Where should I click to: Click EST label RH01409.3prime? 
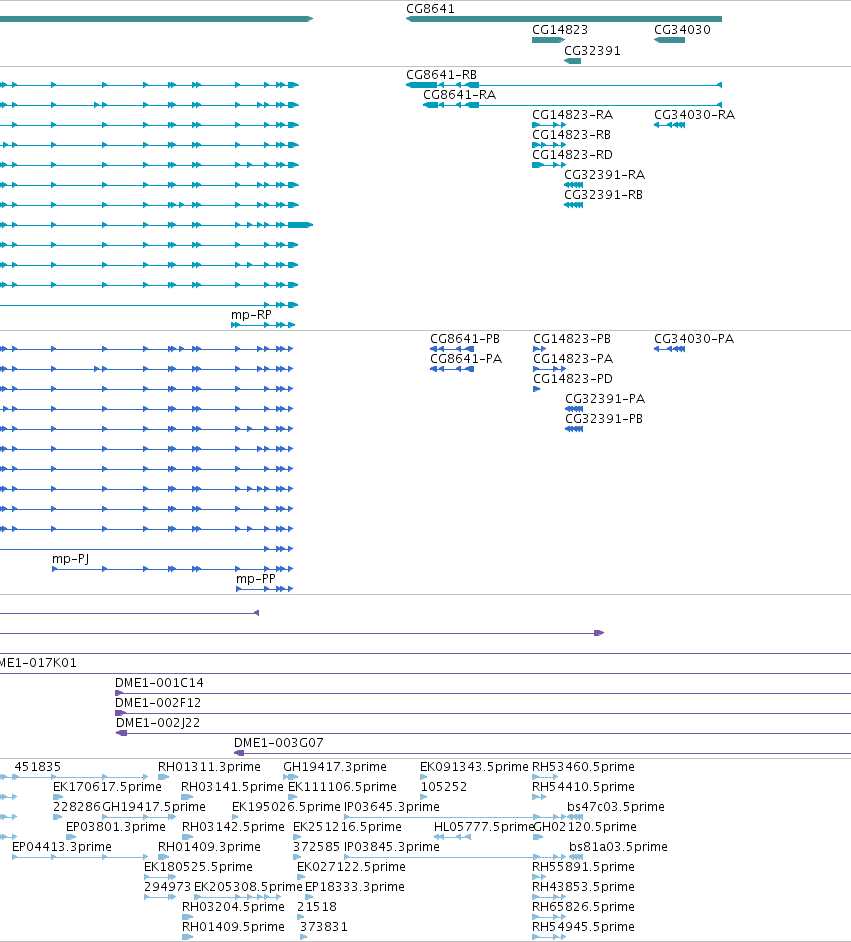209,847
